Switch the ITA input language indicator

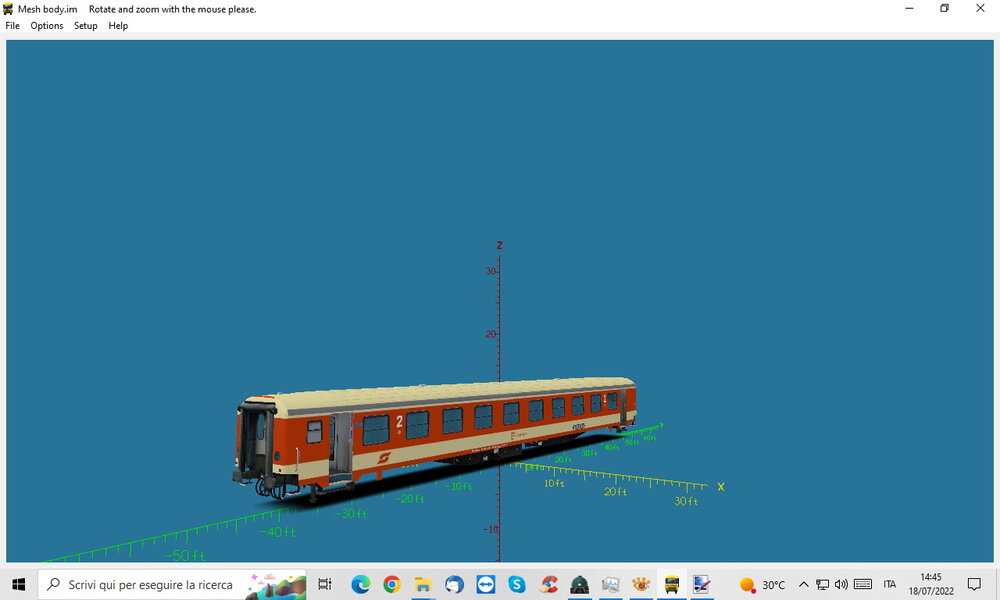890,584
